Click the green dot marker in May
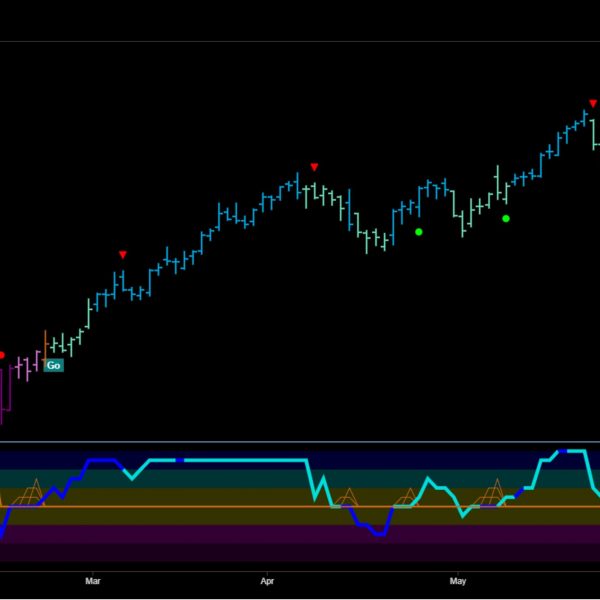Viewport: 600px width, 600px height. (x=506, y=218)
